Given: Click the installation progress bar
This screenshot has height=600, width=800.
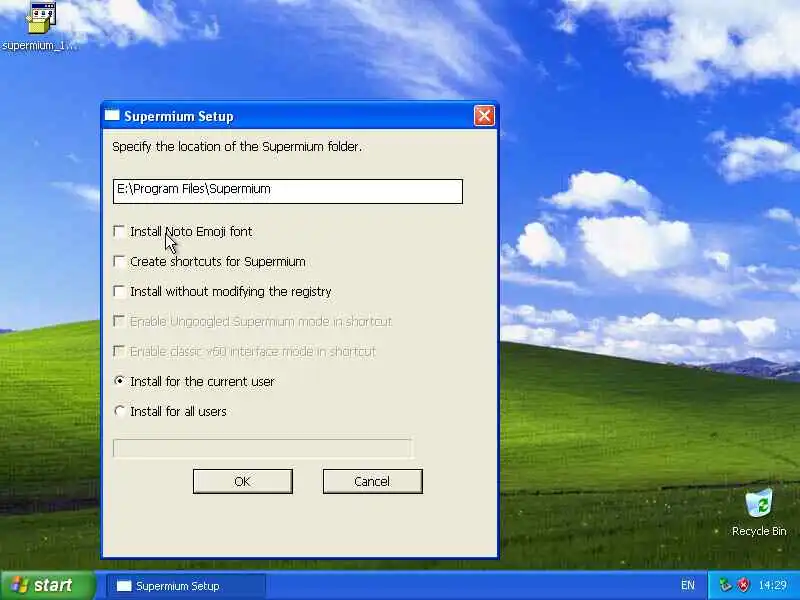Looking at the screenshot, I should (262, 448).
